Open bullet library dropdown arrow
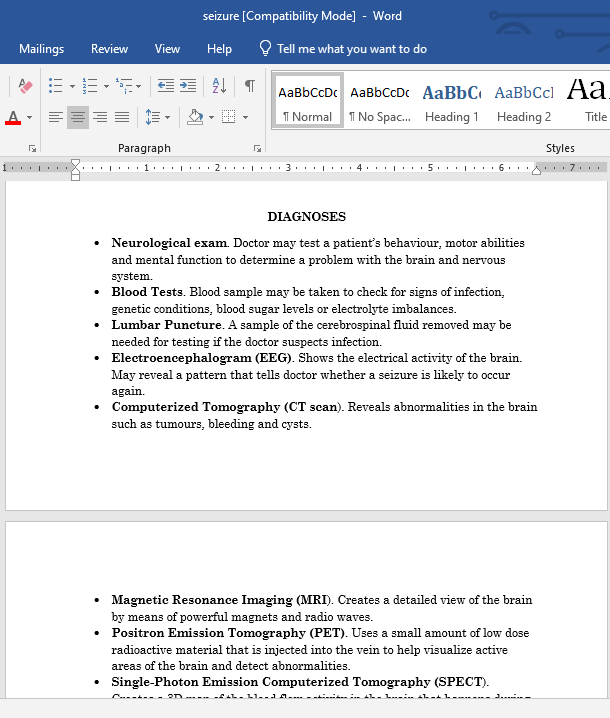 72,86
